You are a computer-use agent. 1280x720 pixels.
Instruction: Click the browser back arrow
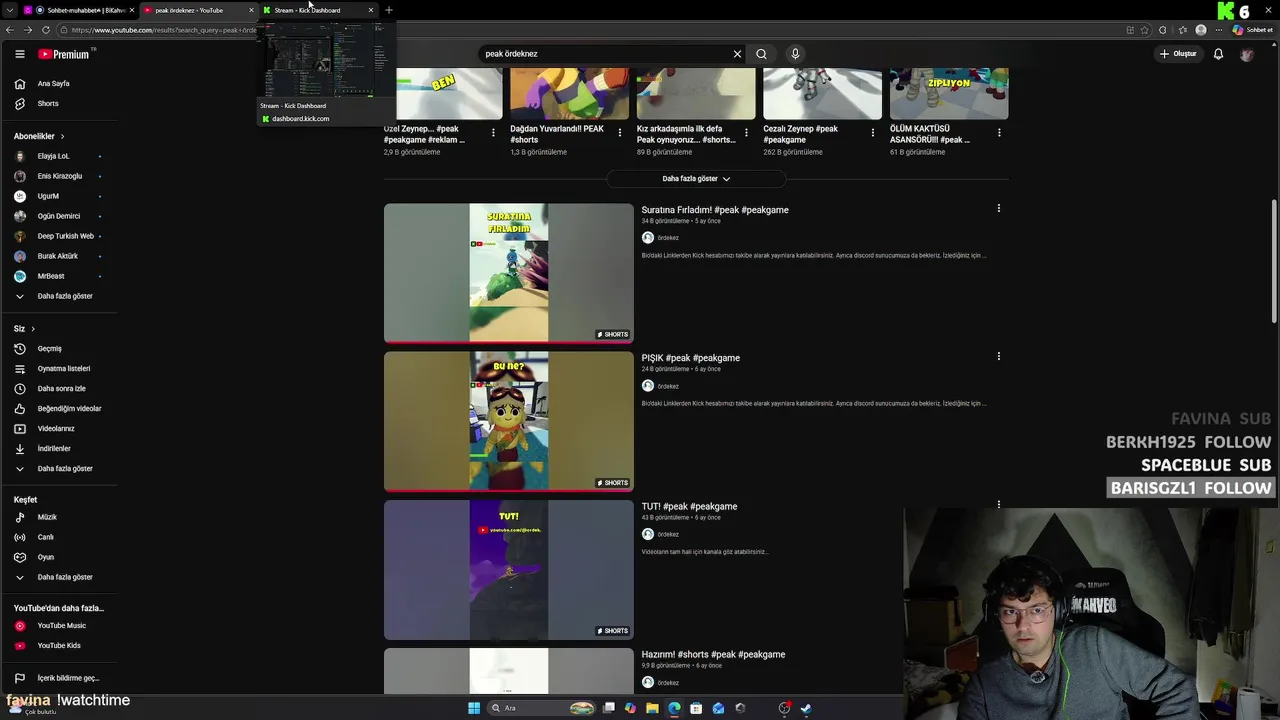[x=9, y=30]
